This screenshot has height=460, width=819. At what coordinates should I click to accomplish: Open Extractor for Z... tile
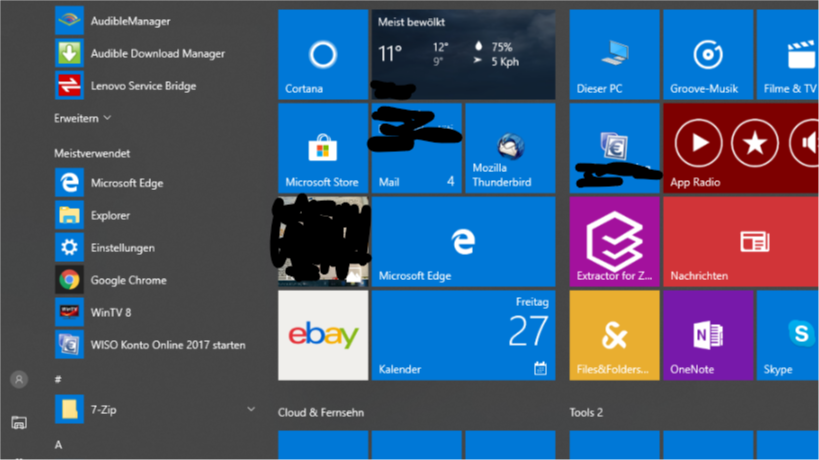tap(614, 242)
